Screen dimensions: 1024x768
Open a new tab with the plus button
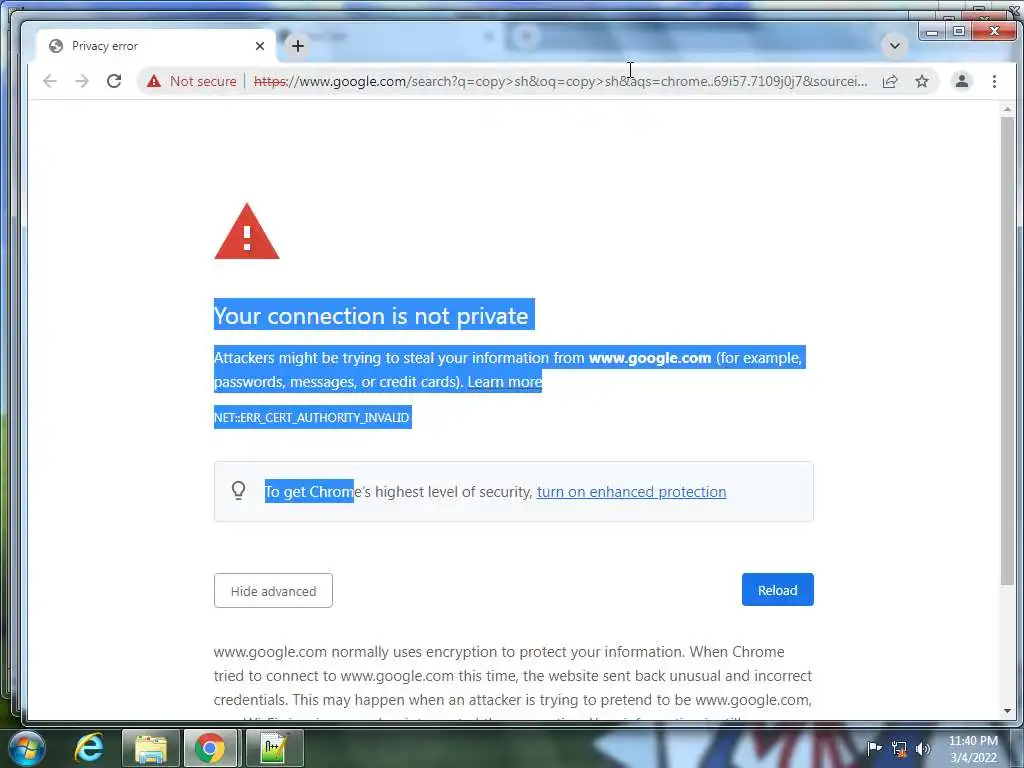click(x=298, y=46)
